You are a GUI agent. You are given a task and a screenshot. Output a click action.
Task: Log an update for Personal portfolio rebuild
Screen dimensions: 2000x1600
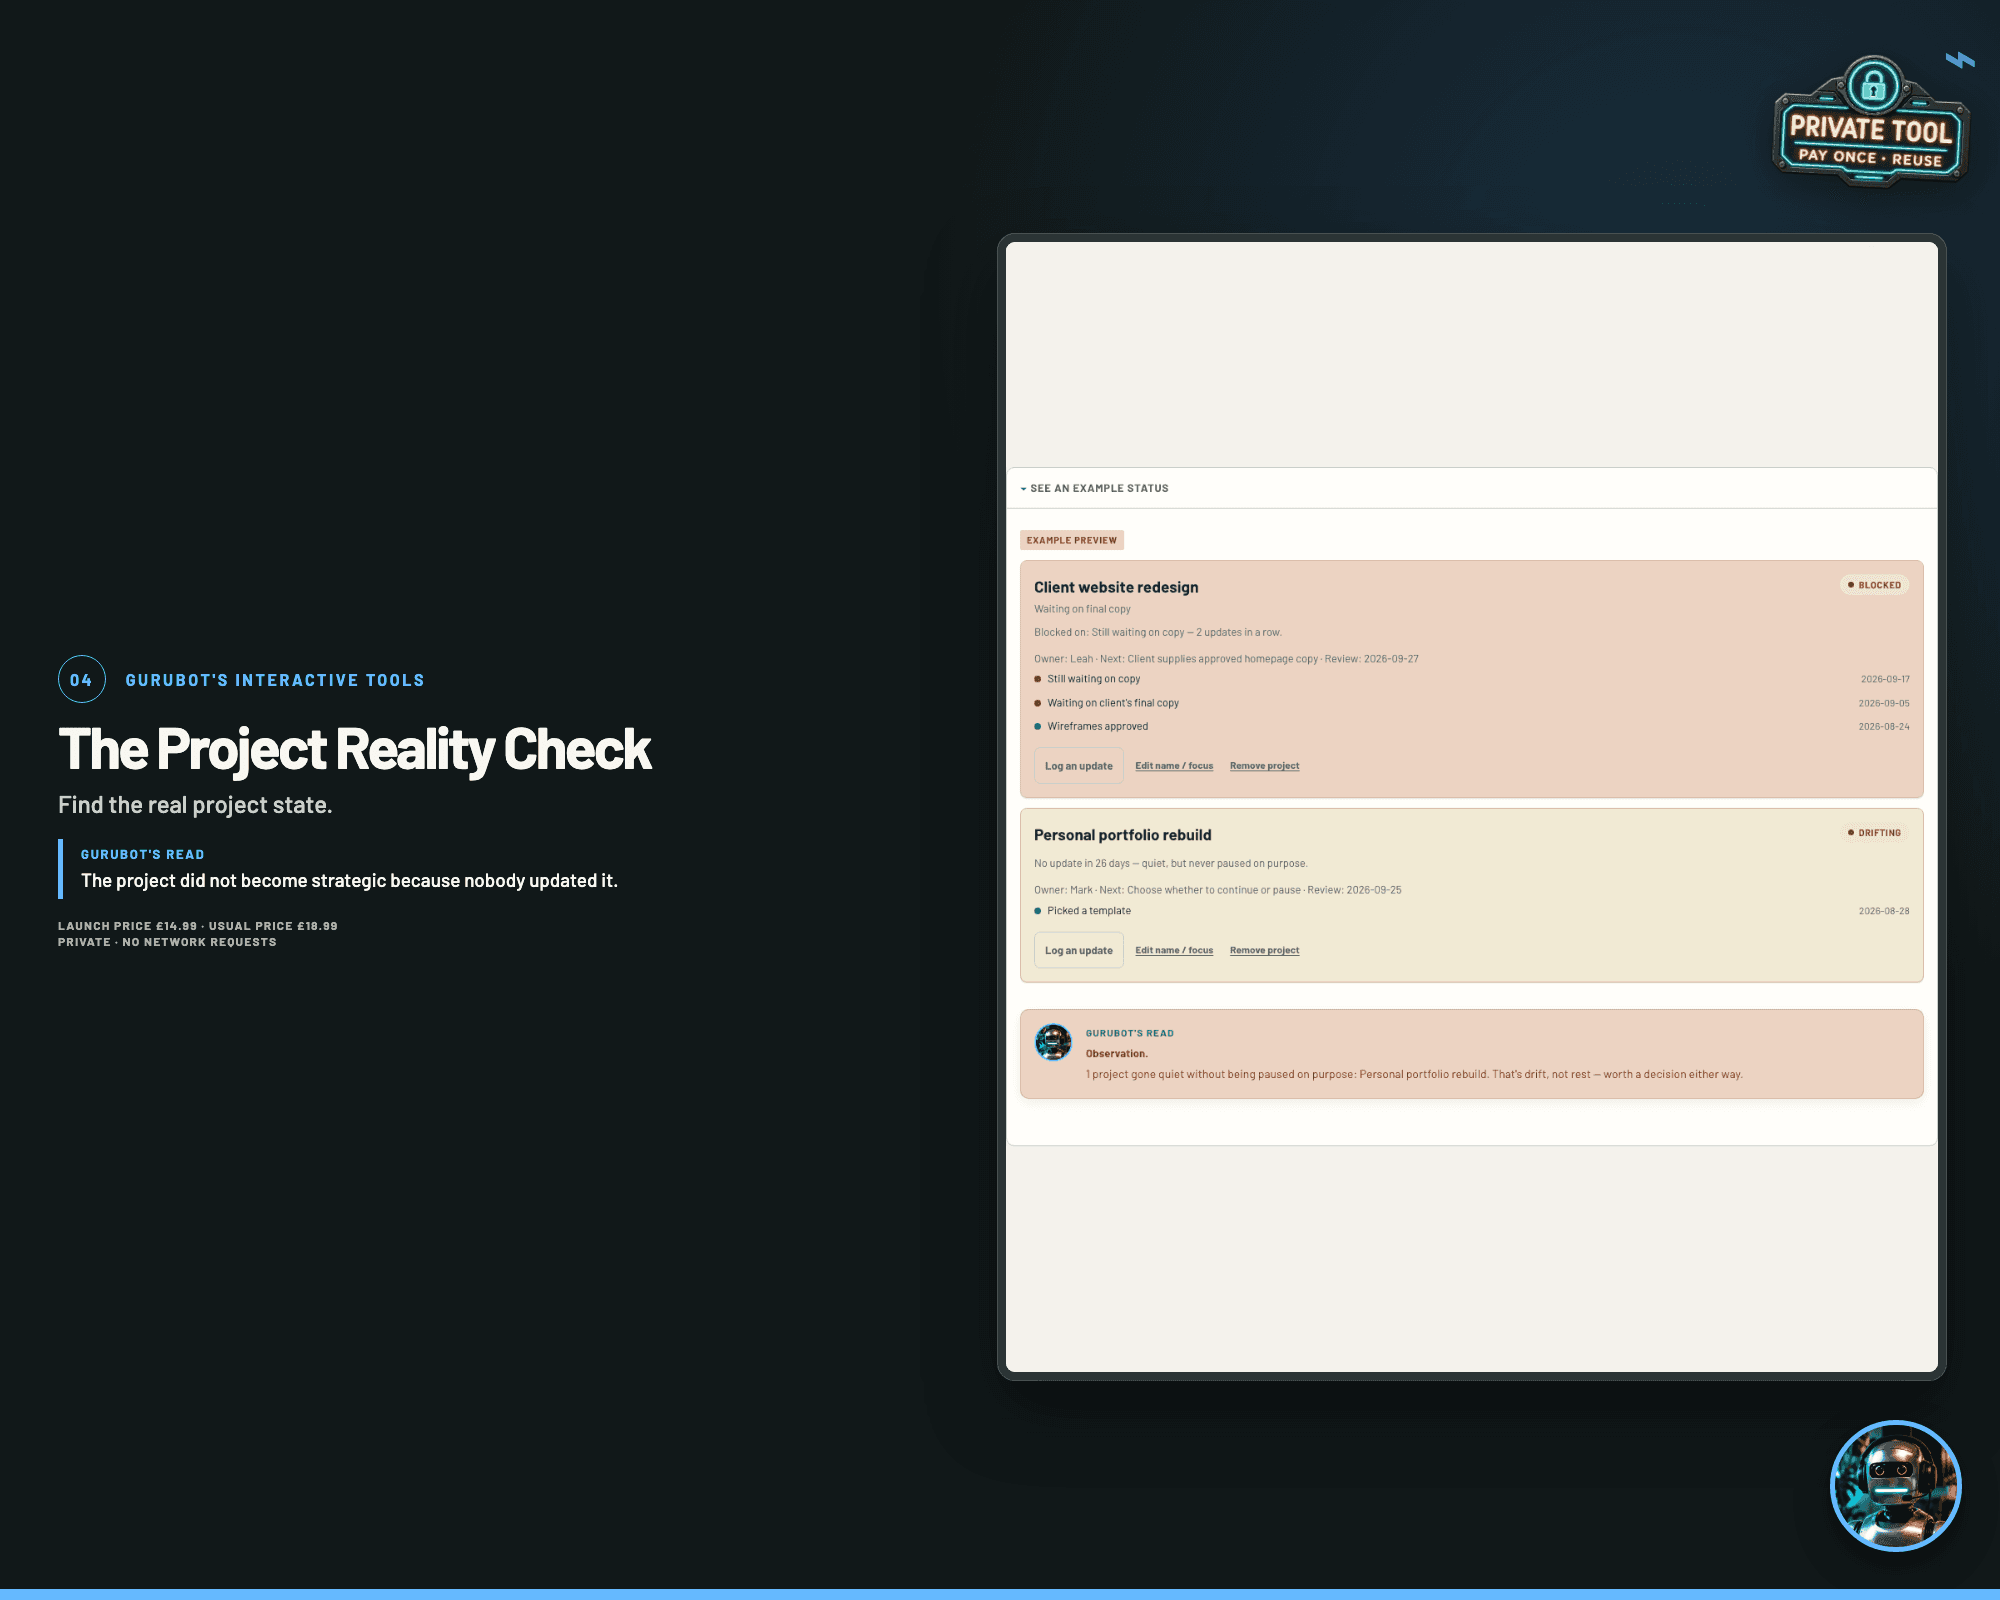[1078, 951]
